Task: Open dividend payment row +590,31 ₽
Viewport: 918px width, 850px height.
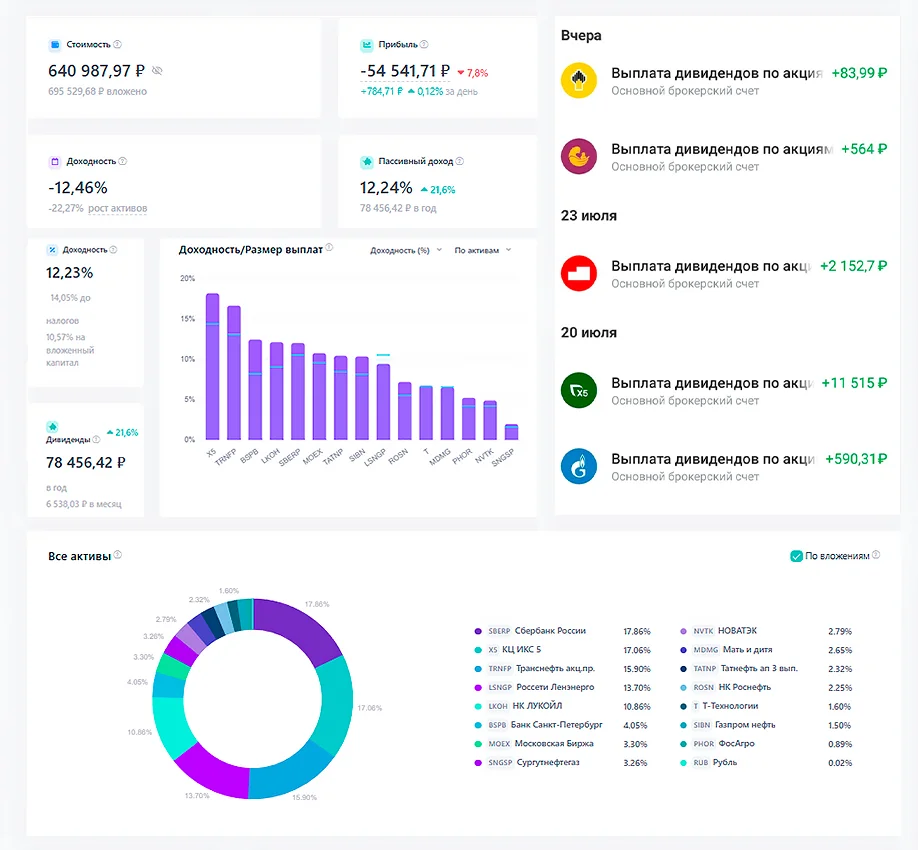Action: tap(724, 467)
